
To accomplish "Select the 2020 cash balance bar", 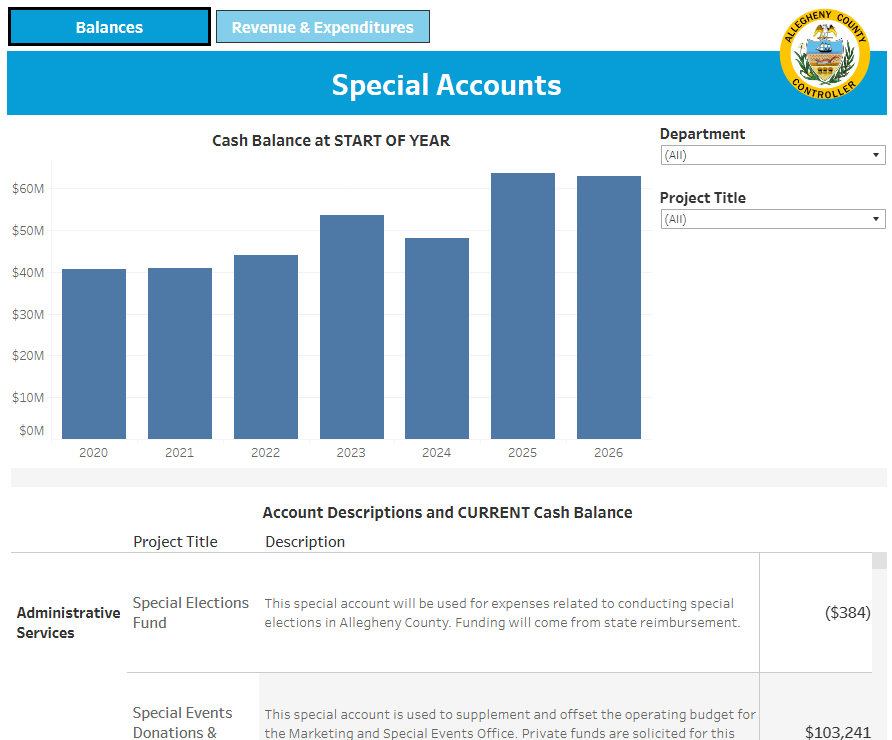I will pos(94,354).
